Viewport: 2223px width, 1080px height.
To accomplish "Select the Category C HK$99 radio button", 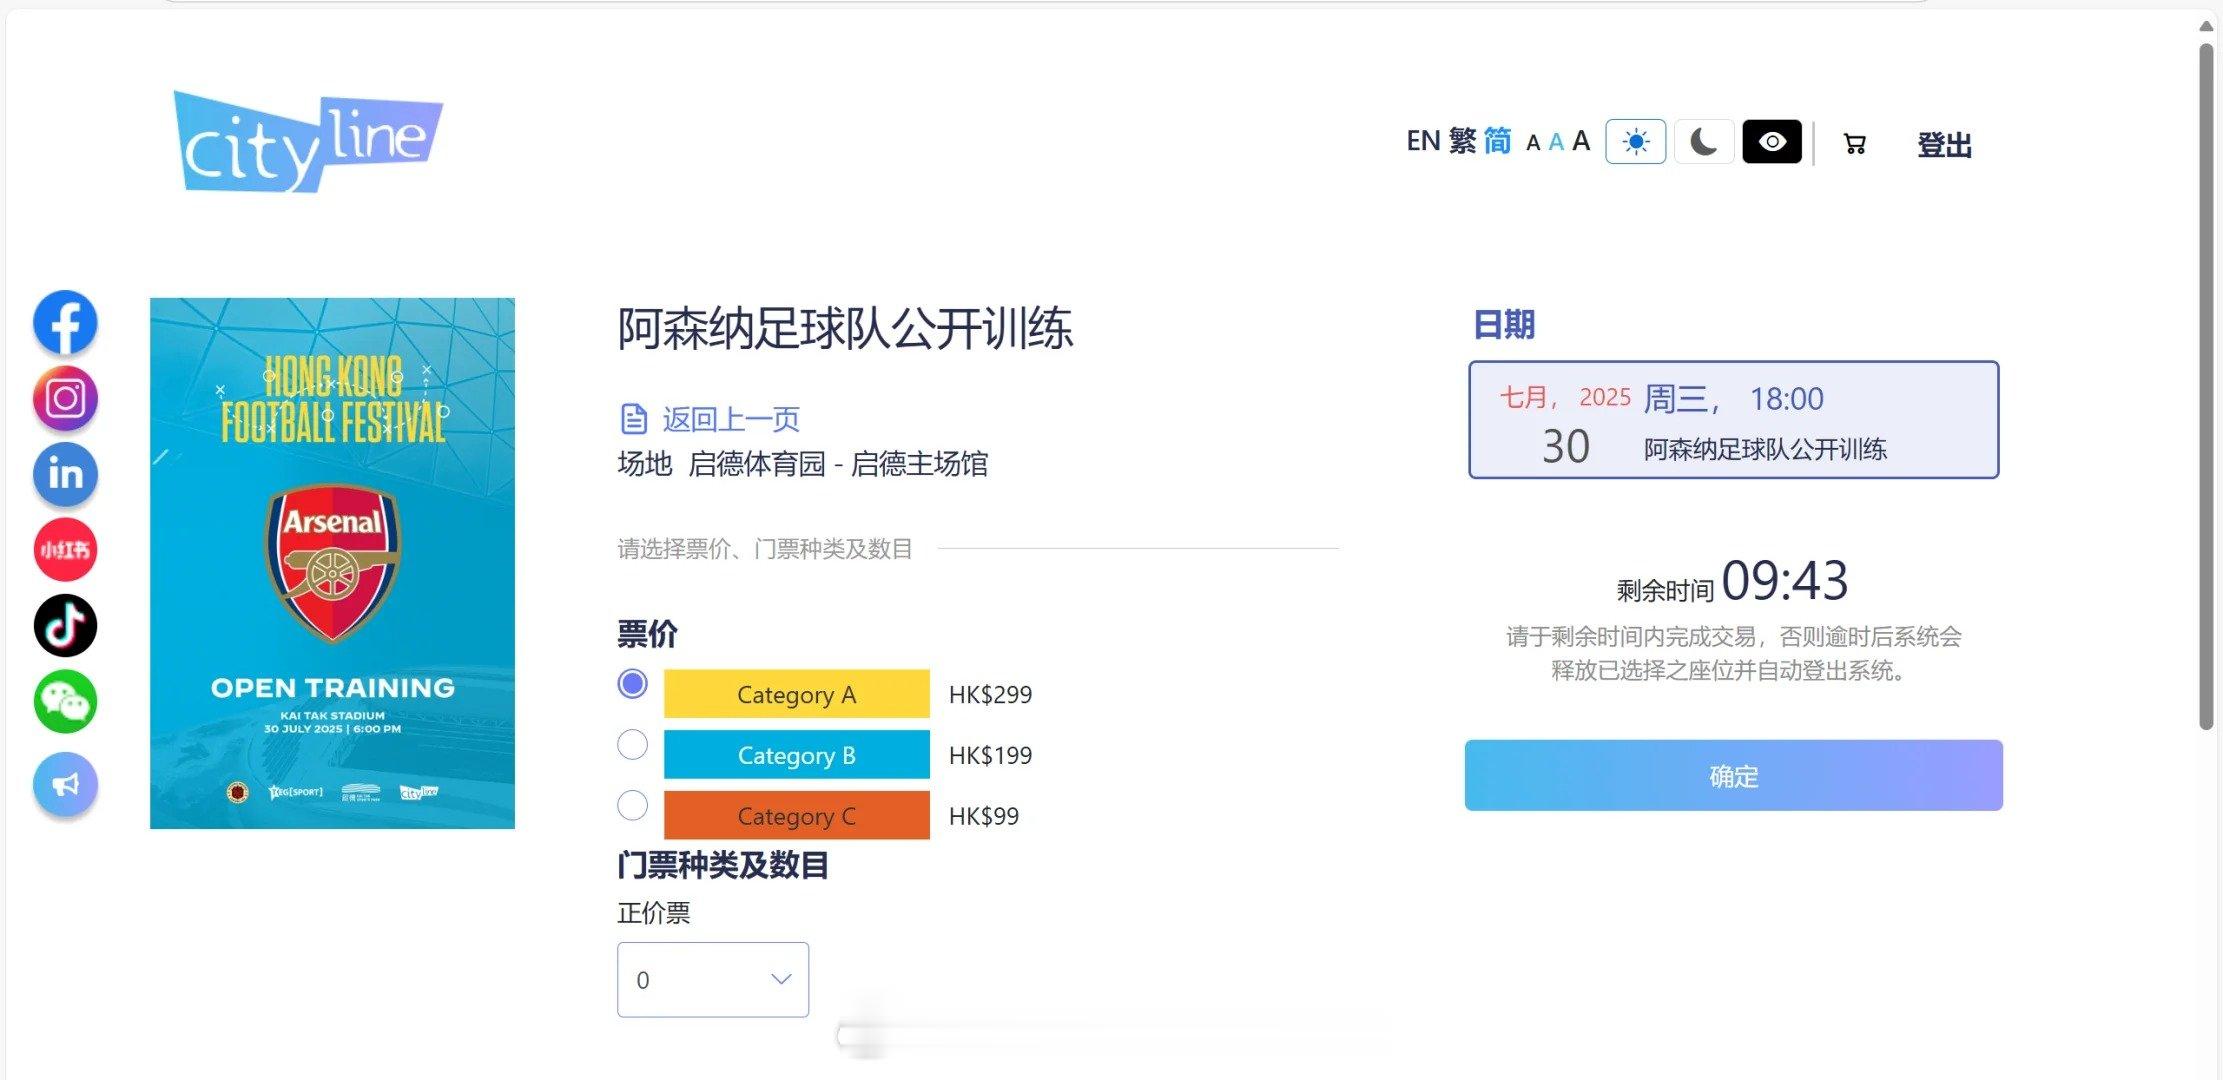I will click(x=632, y=806).
